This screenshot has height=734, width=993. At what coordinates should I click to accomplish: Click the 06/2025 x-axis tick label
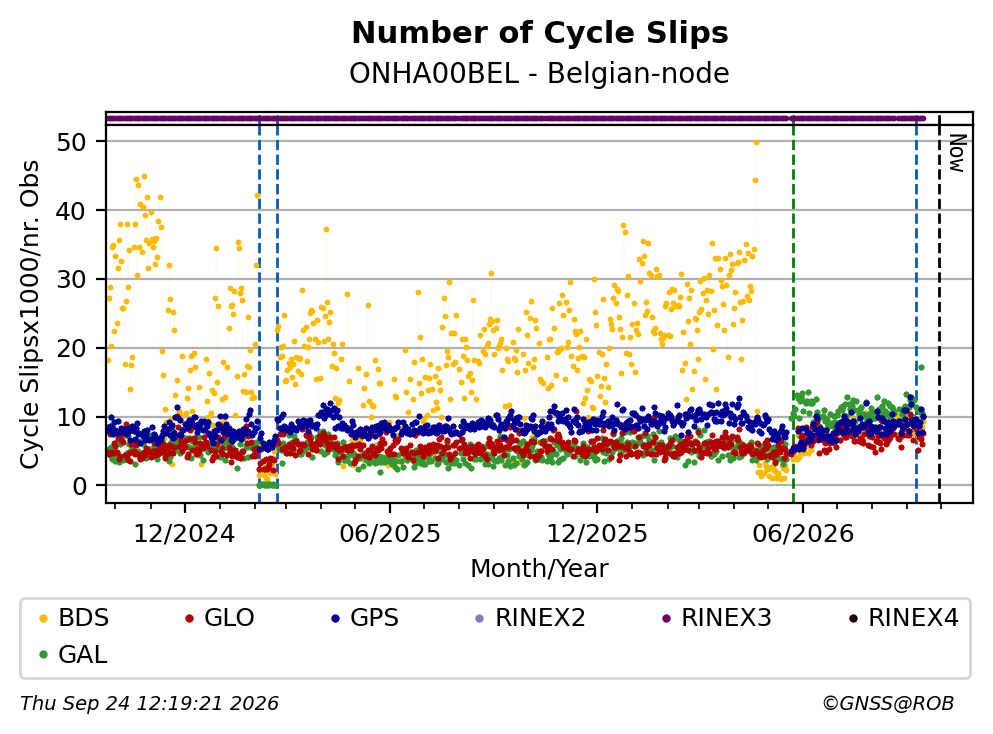(389, 534)
